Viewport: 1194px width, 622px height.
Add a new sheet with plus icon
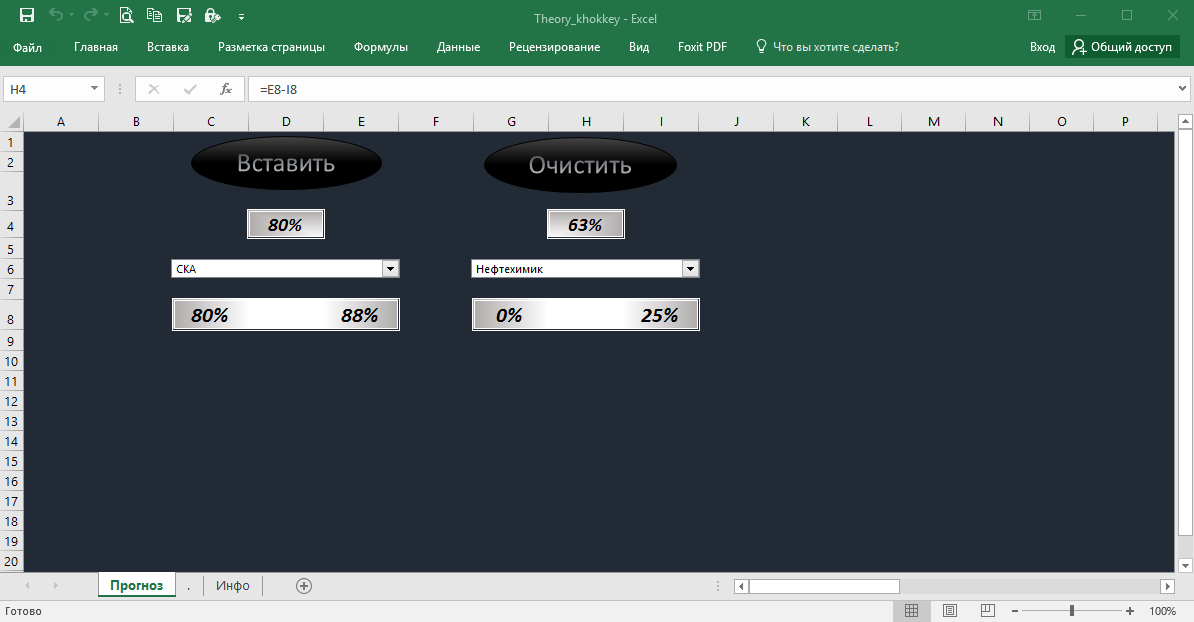tap(304, 586)
